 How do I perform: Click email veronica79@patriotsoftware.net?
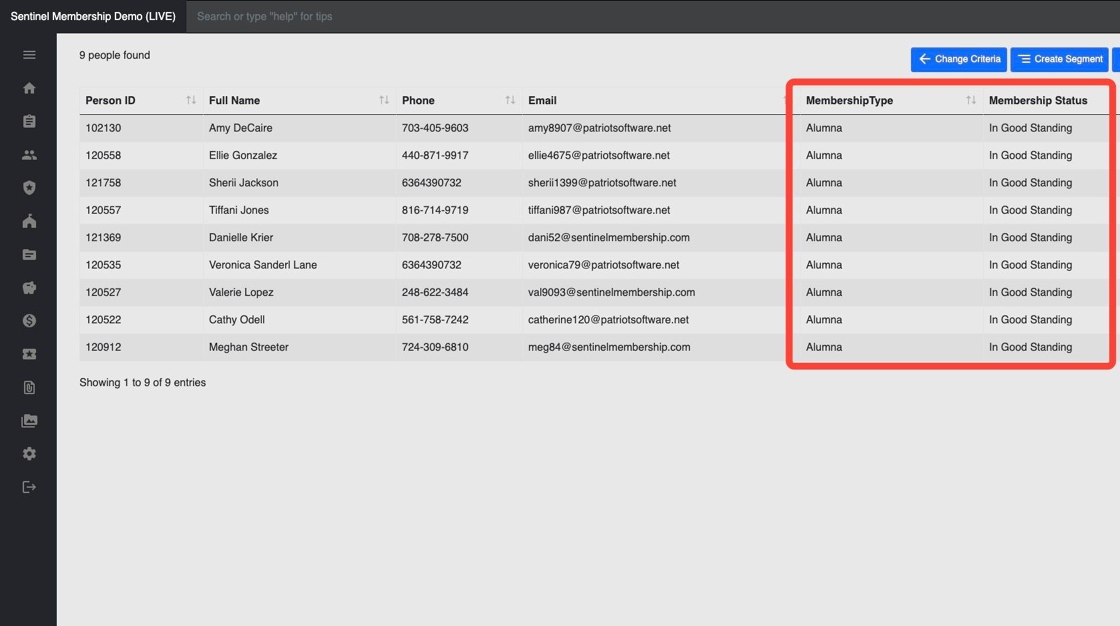pyautogui.click(x=604, y=264)
